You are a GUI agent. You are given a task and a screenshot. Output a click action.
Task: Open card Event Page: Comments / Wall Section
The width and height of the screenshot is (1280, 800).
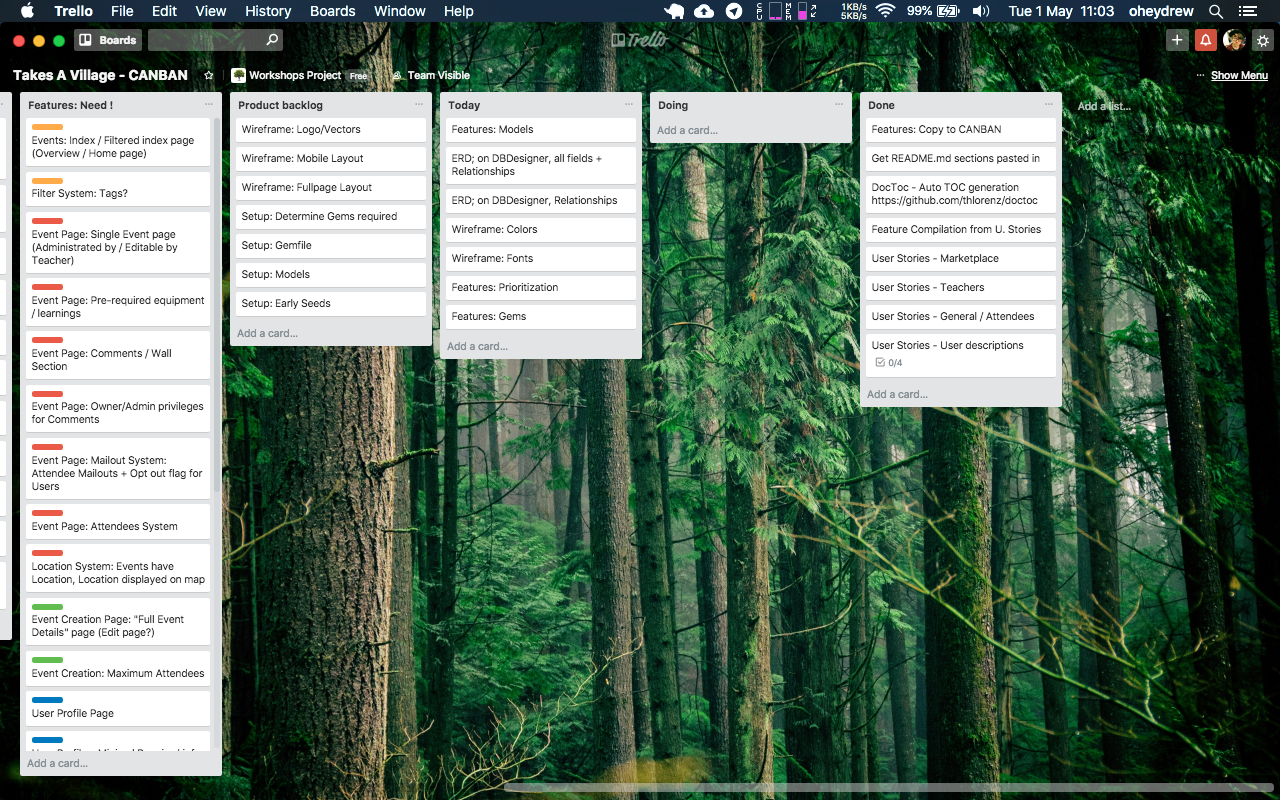coord(118,355)
